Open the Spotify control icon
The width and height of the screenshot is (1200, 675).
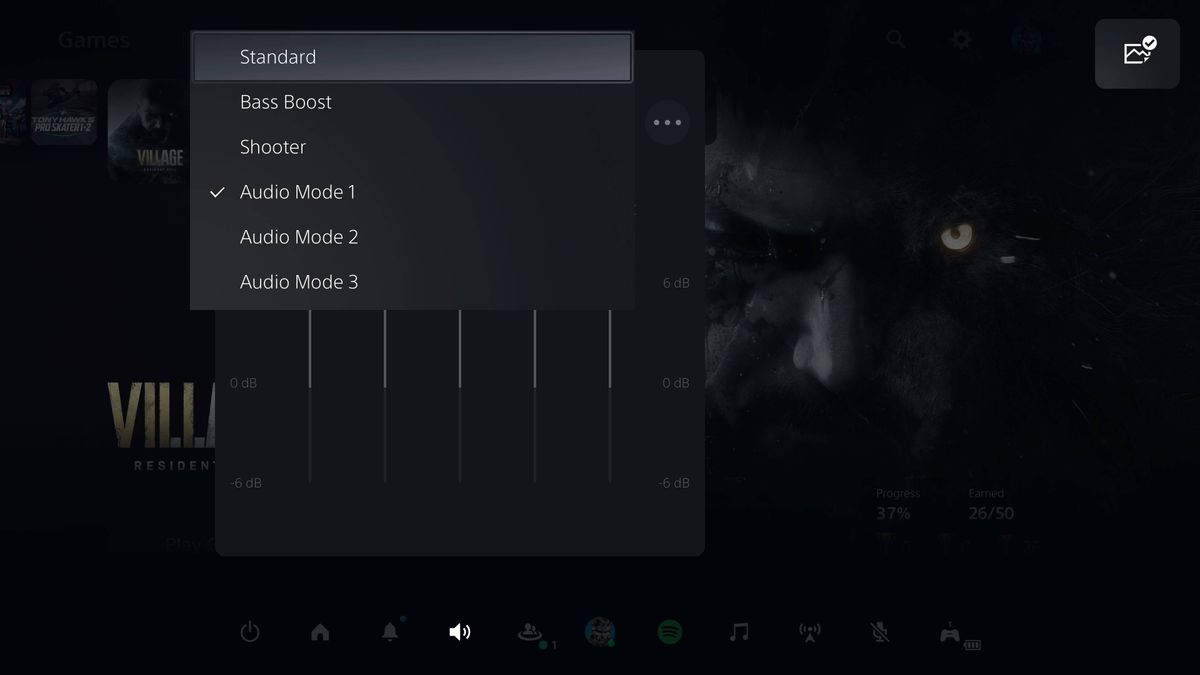tap(669, 631)
